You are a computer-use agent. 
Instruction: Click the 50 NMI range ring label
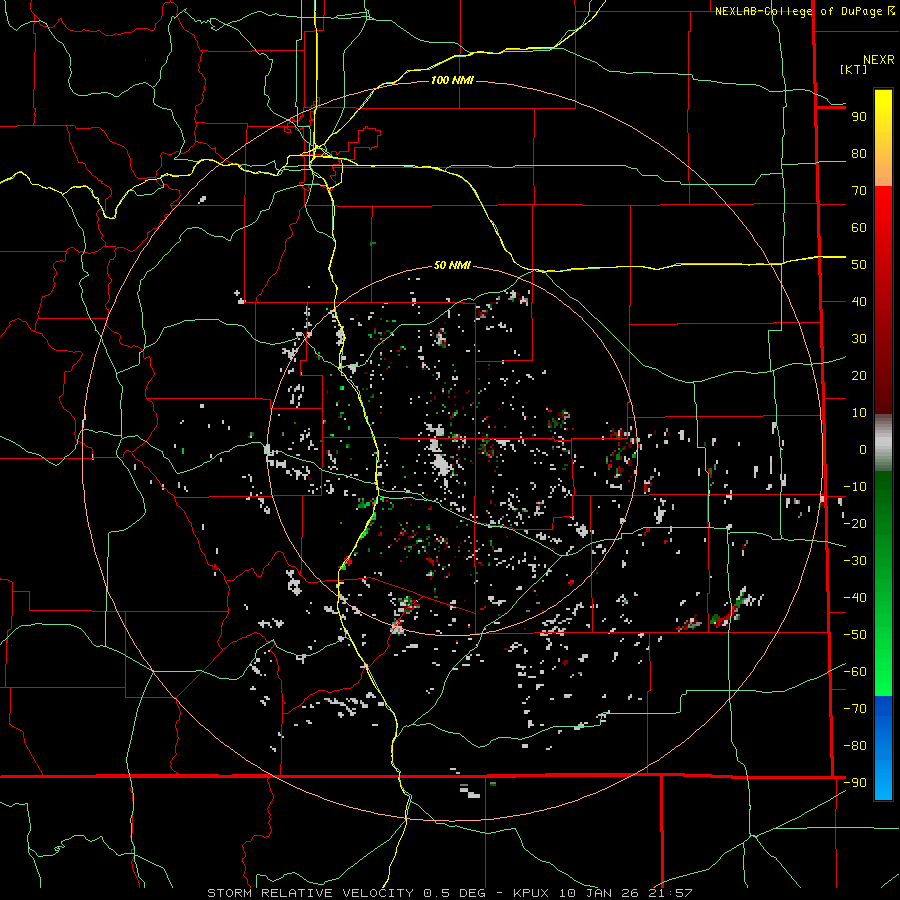tap(452, 265)
